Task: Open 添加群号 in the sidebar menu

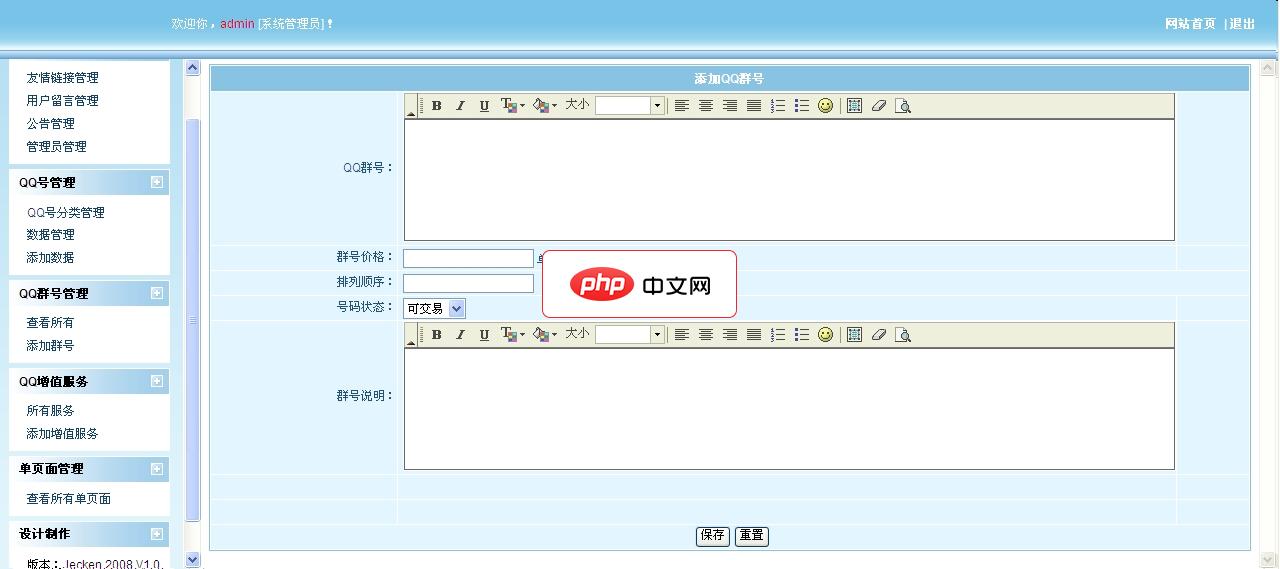Action: tap(50, 346)
